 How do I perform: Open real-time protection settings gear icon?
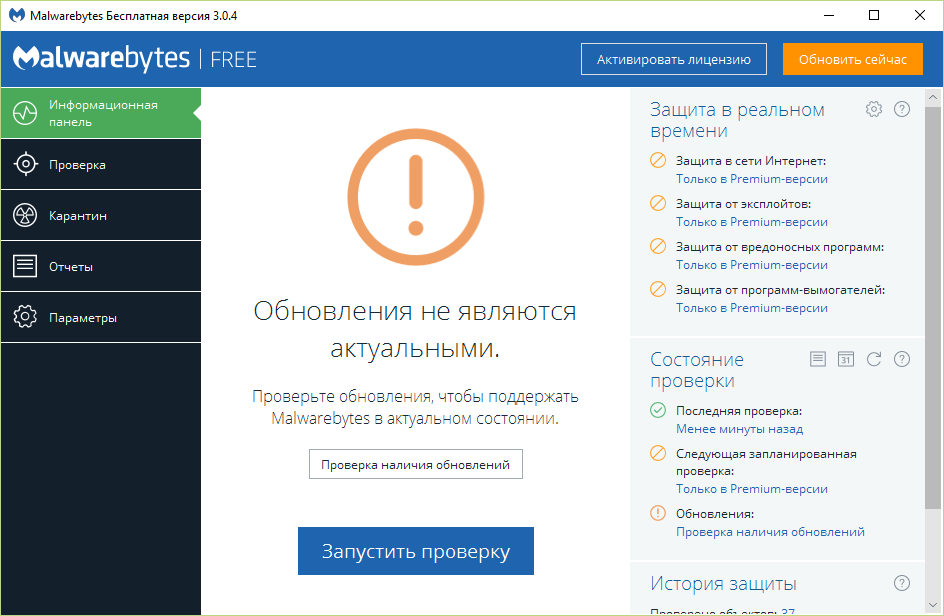click(x=874, y=109)
